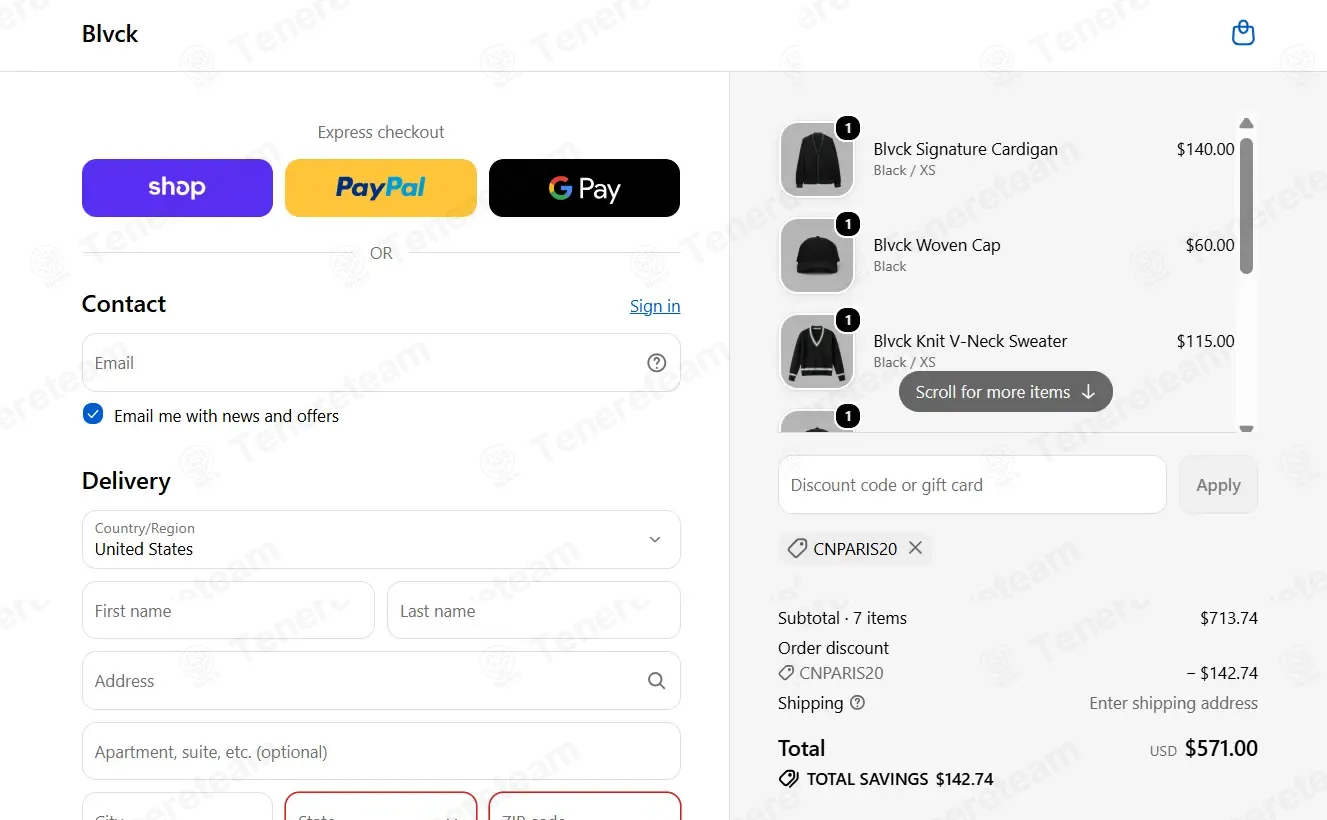The image size is (1327, 820).
Task: Focus the First name field
Action: tap(228, 610)
